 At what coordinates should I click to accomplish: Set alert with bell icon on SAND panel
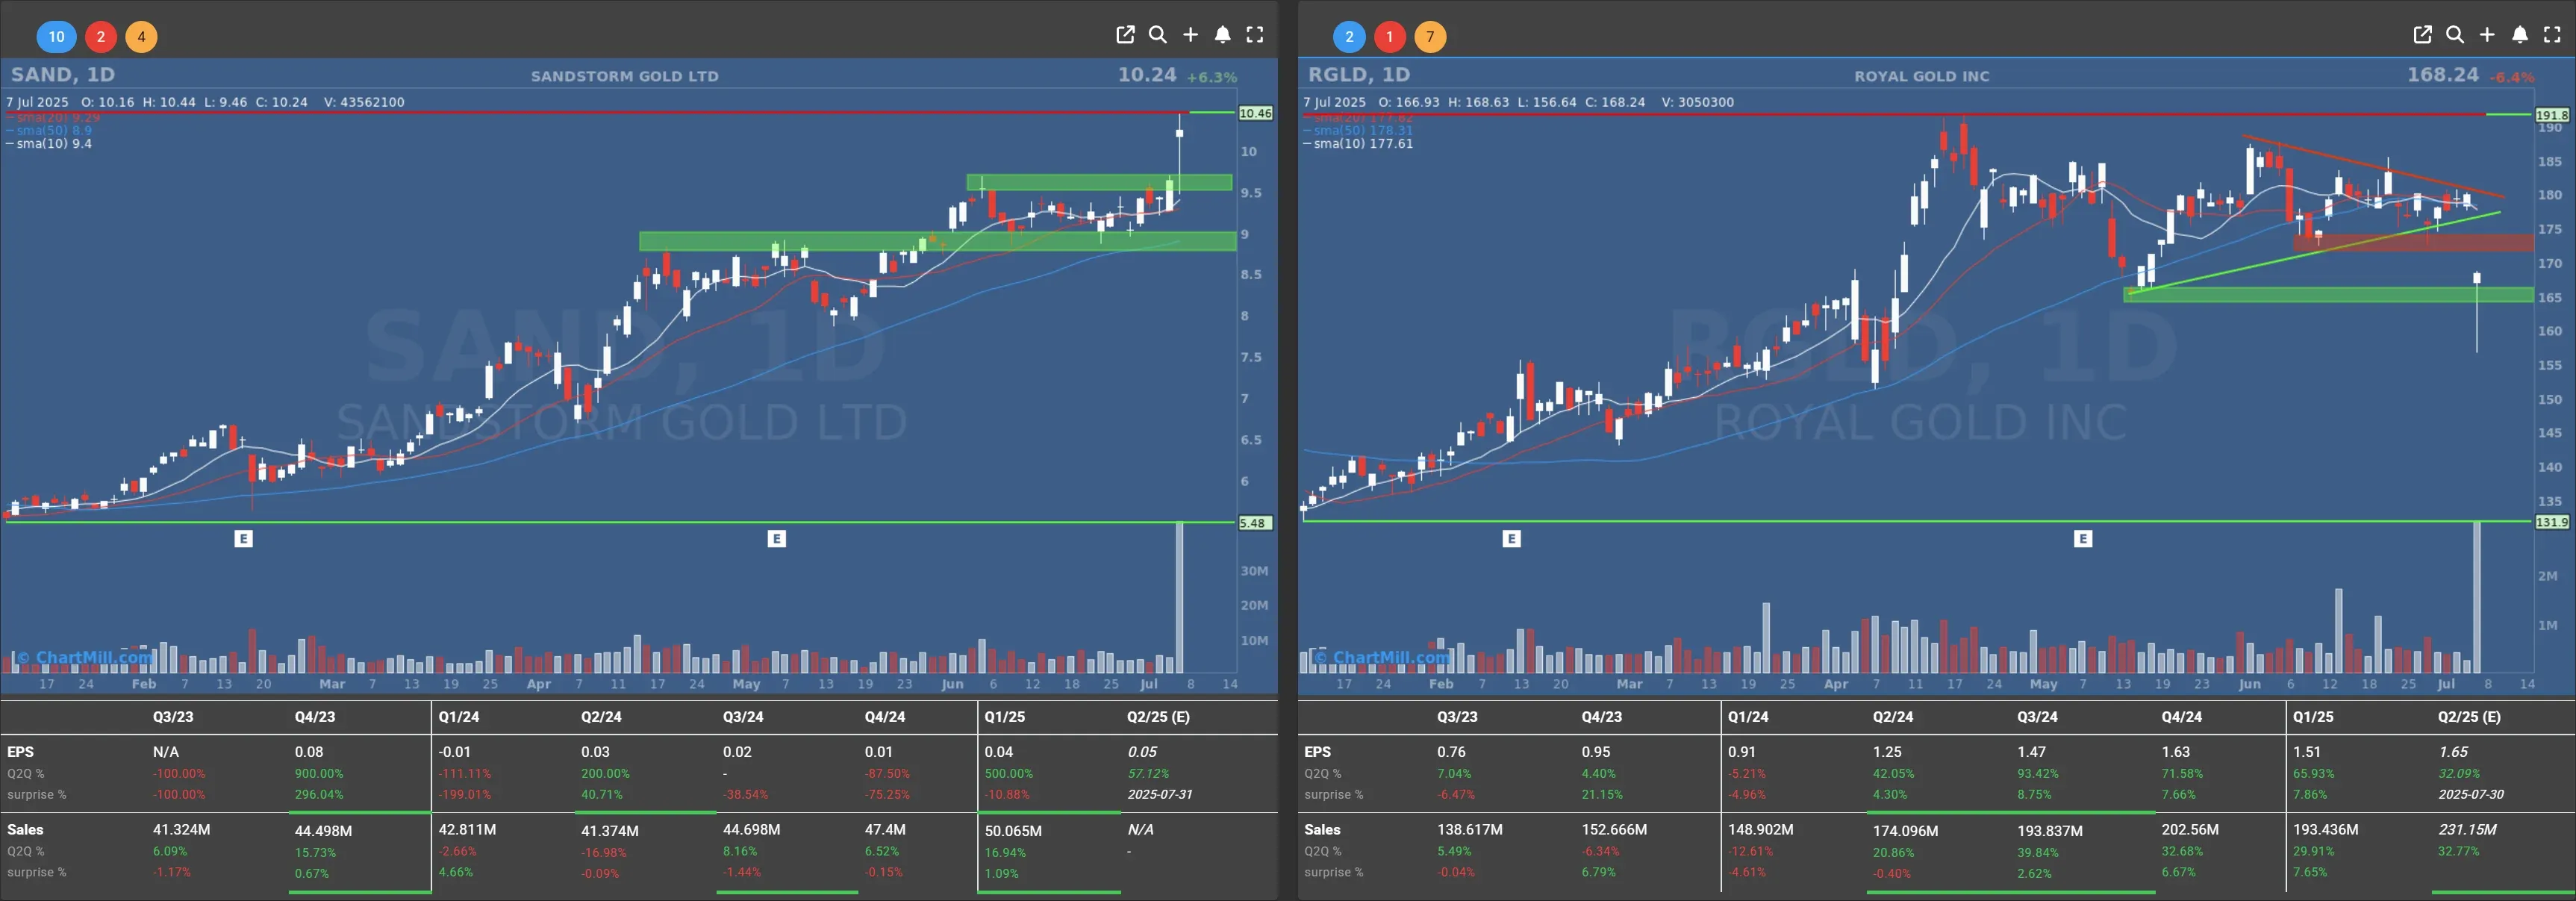1222,35
